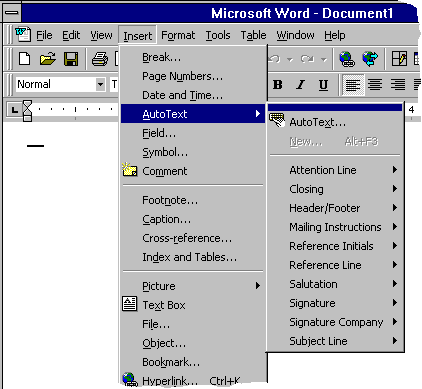The image size is (422, 389).
Task: Expand Mailing Instructions AutoText category
Action: (336, 227)
